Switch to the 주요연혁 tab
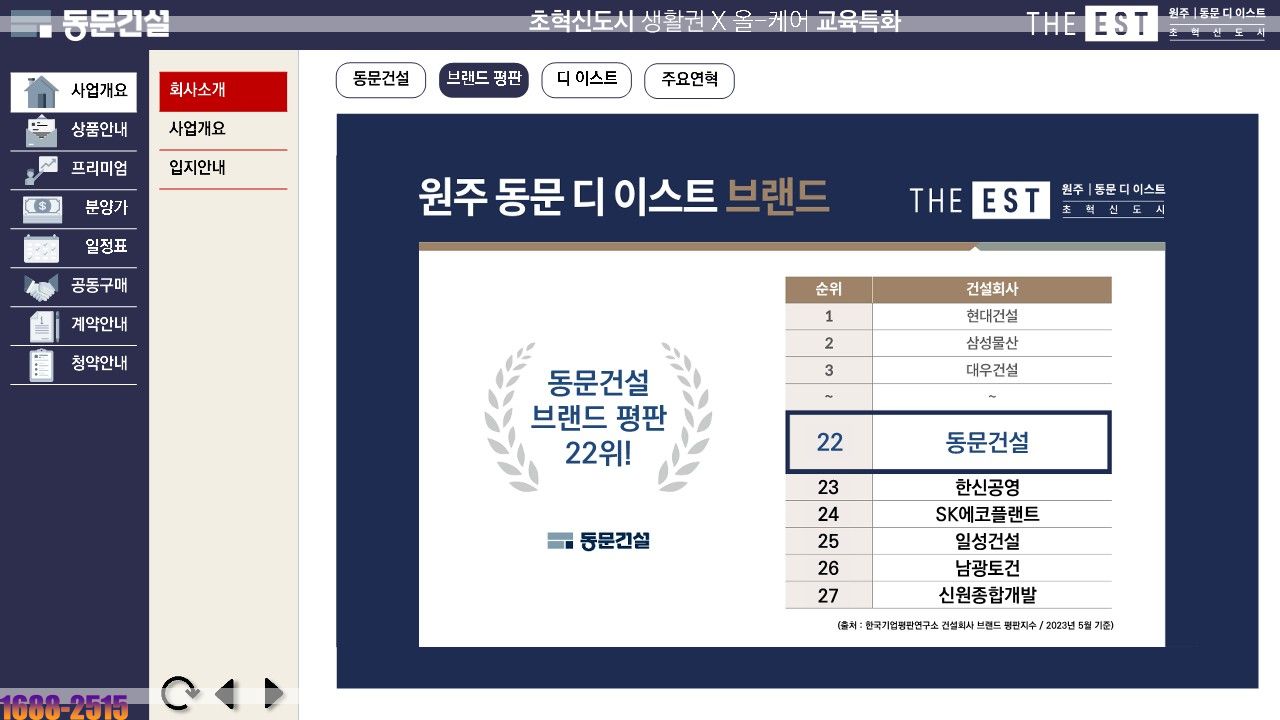Screen dimensions: 1280x720 click(x=690, y=81)
